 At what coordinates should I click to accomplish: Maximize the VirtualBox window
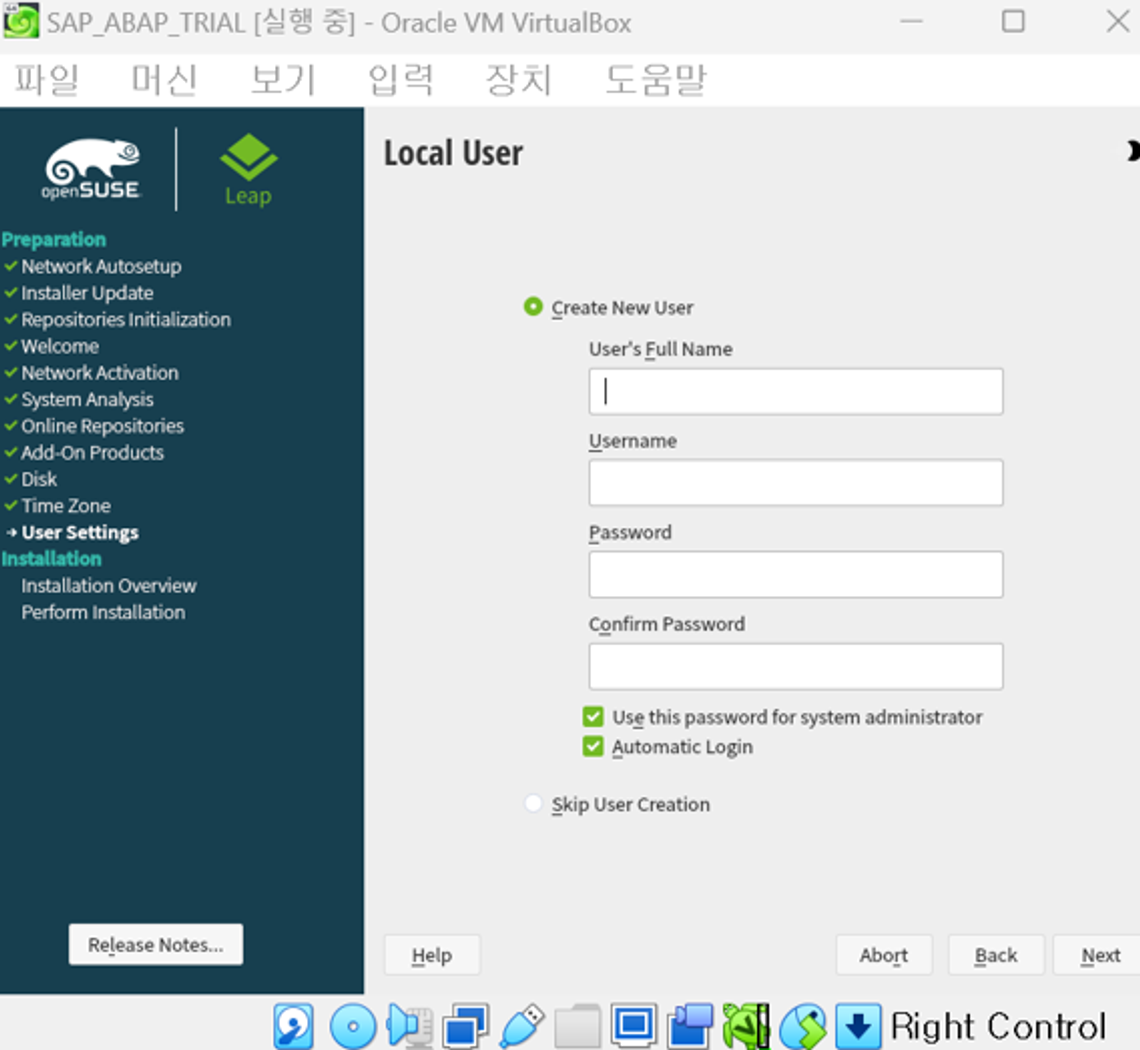coord(1013,21)
